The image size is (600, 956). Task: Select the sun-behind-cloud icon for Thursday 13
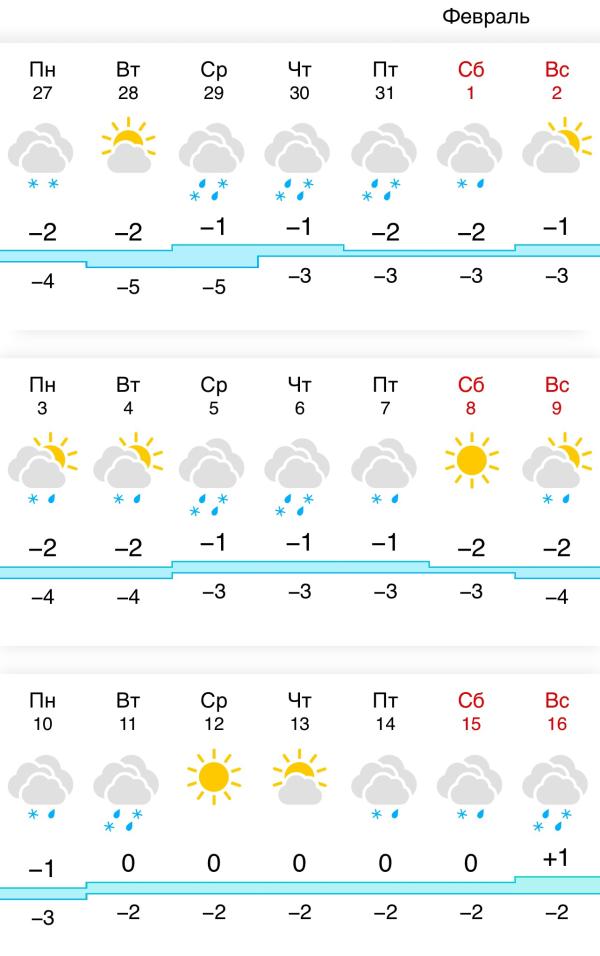click(299, 777)
